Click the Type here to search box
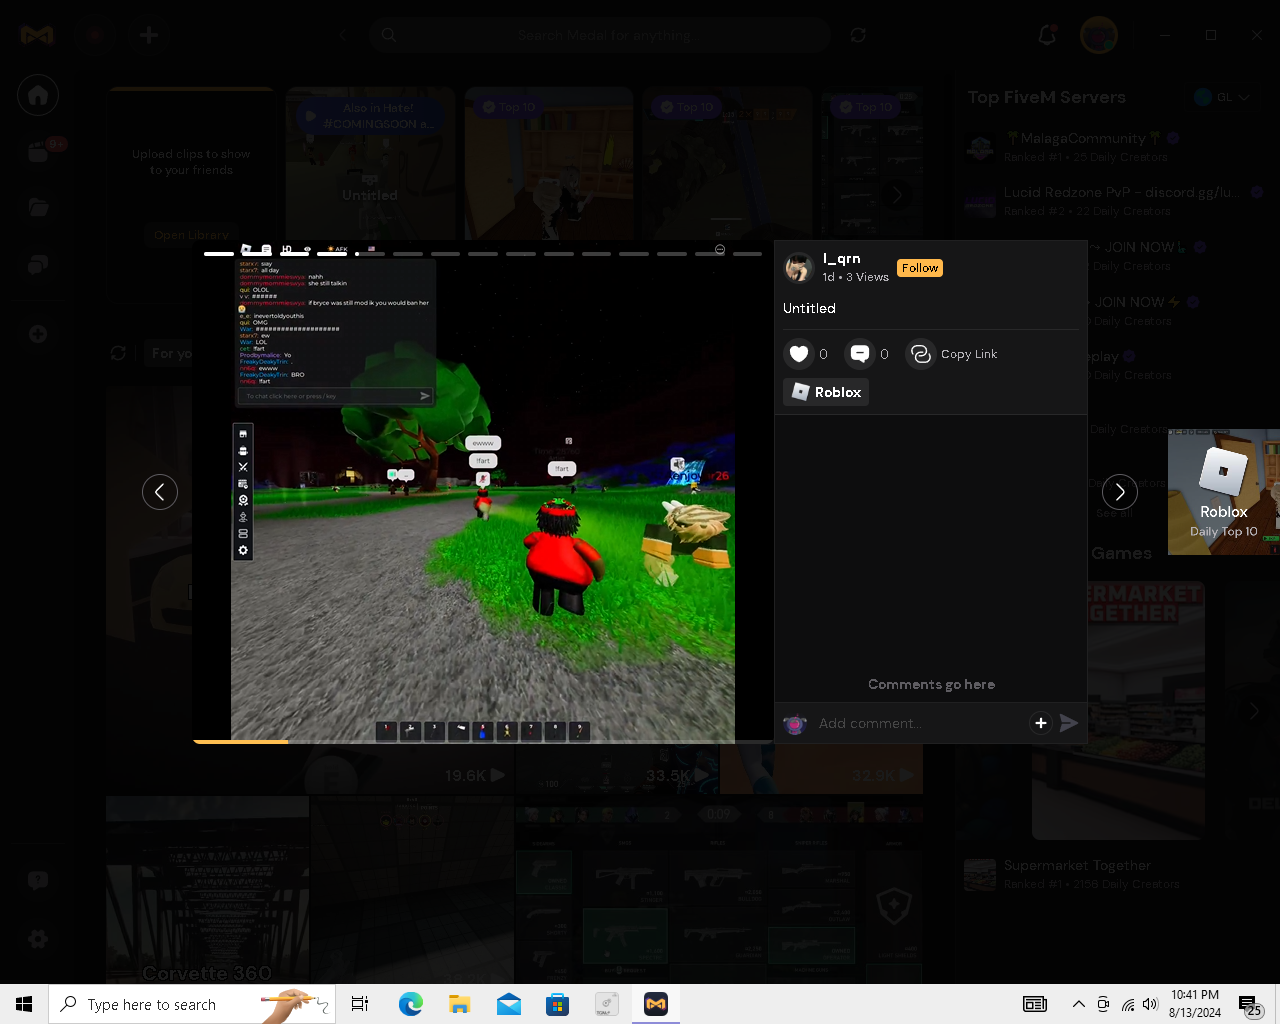Image resolution: width=1280 pixels, height=1024 pixels. pyautogui.click(x=190, y=1004)
